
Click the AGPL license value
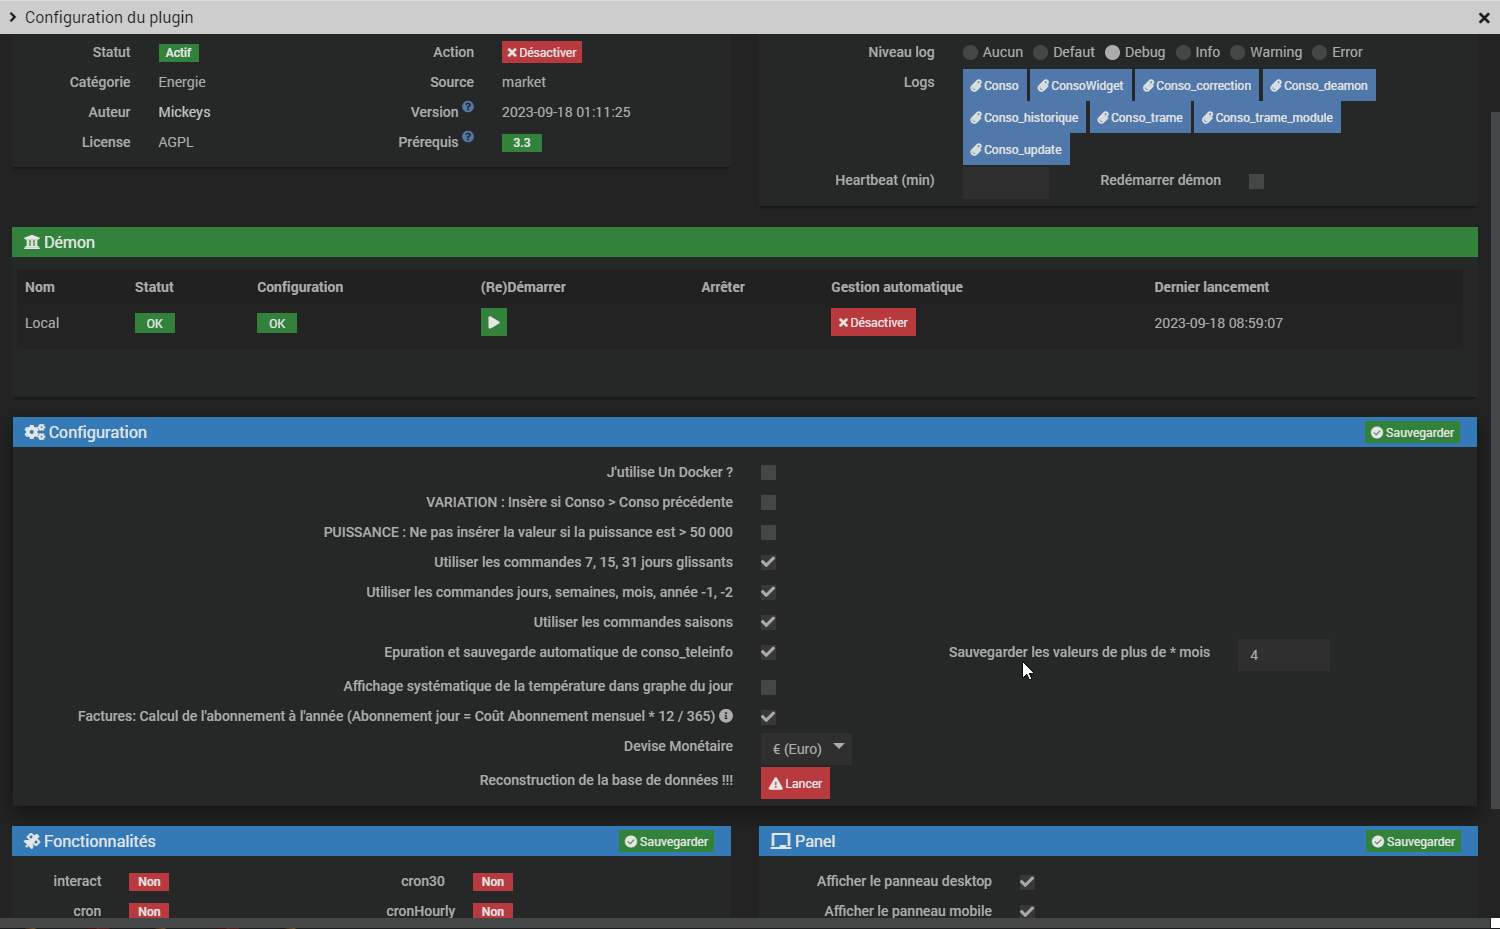[x=176, y=142]
